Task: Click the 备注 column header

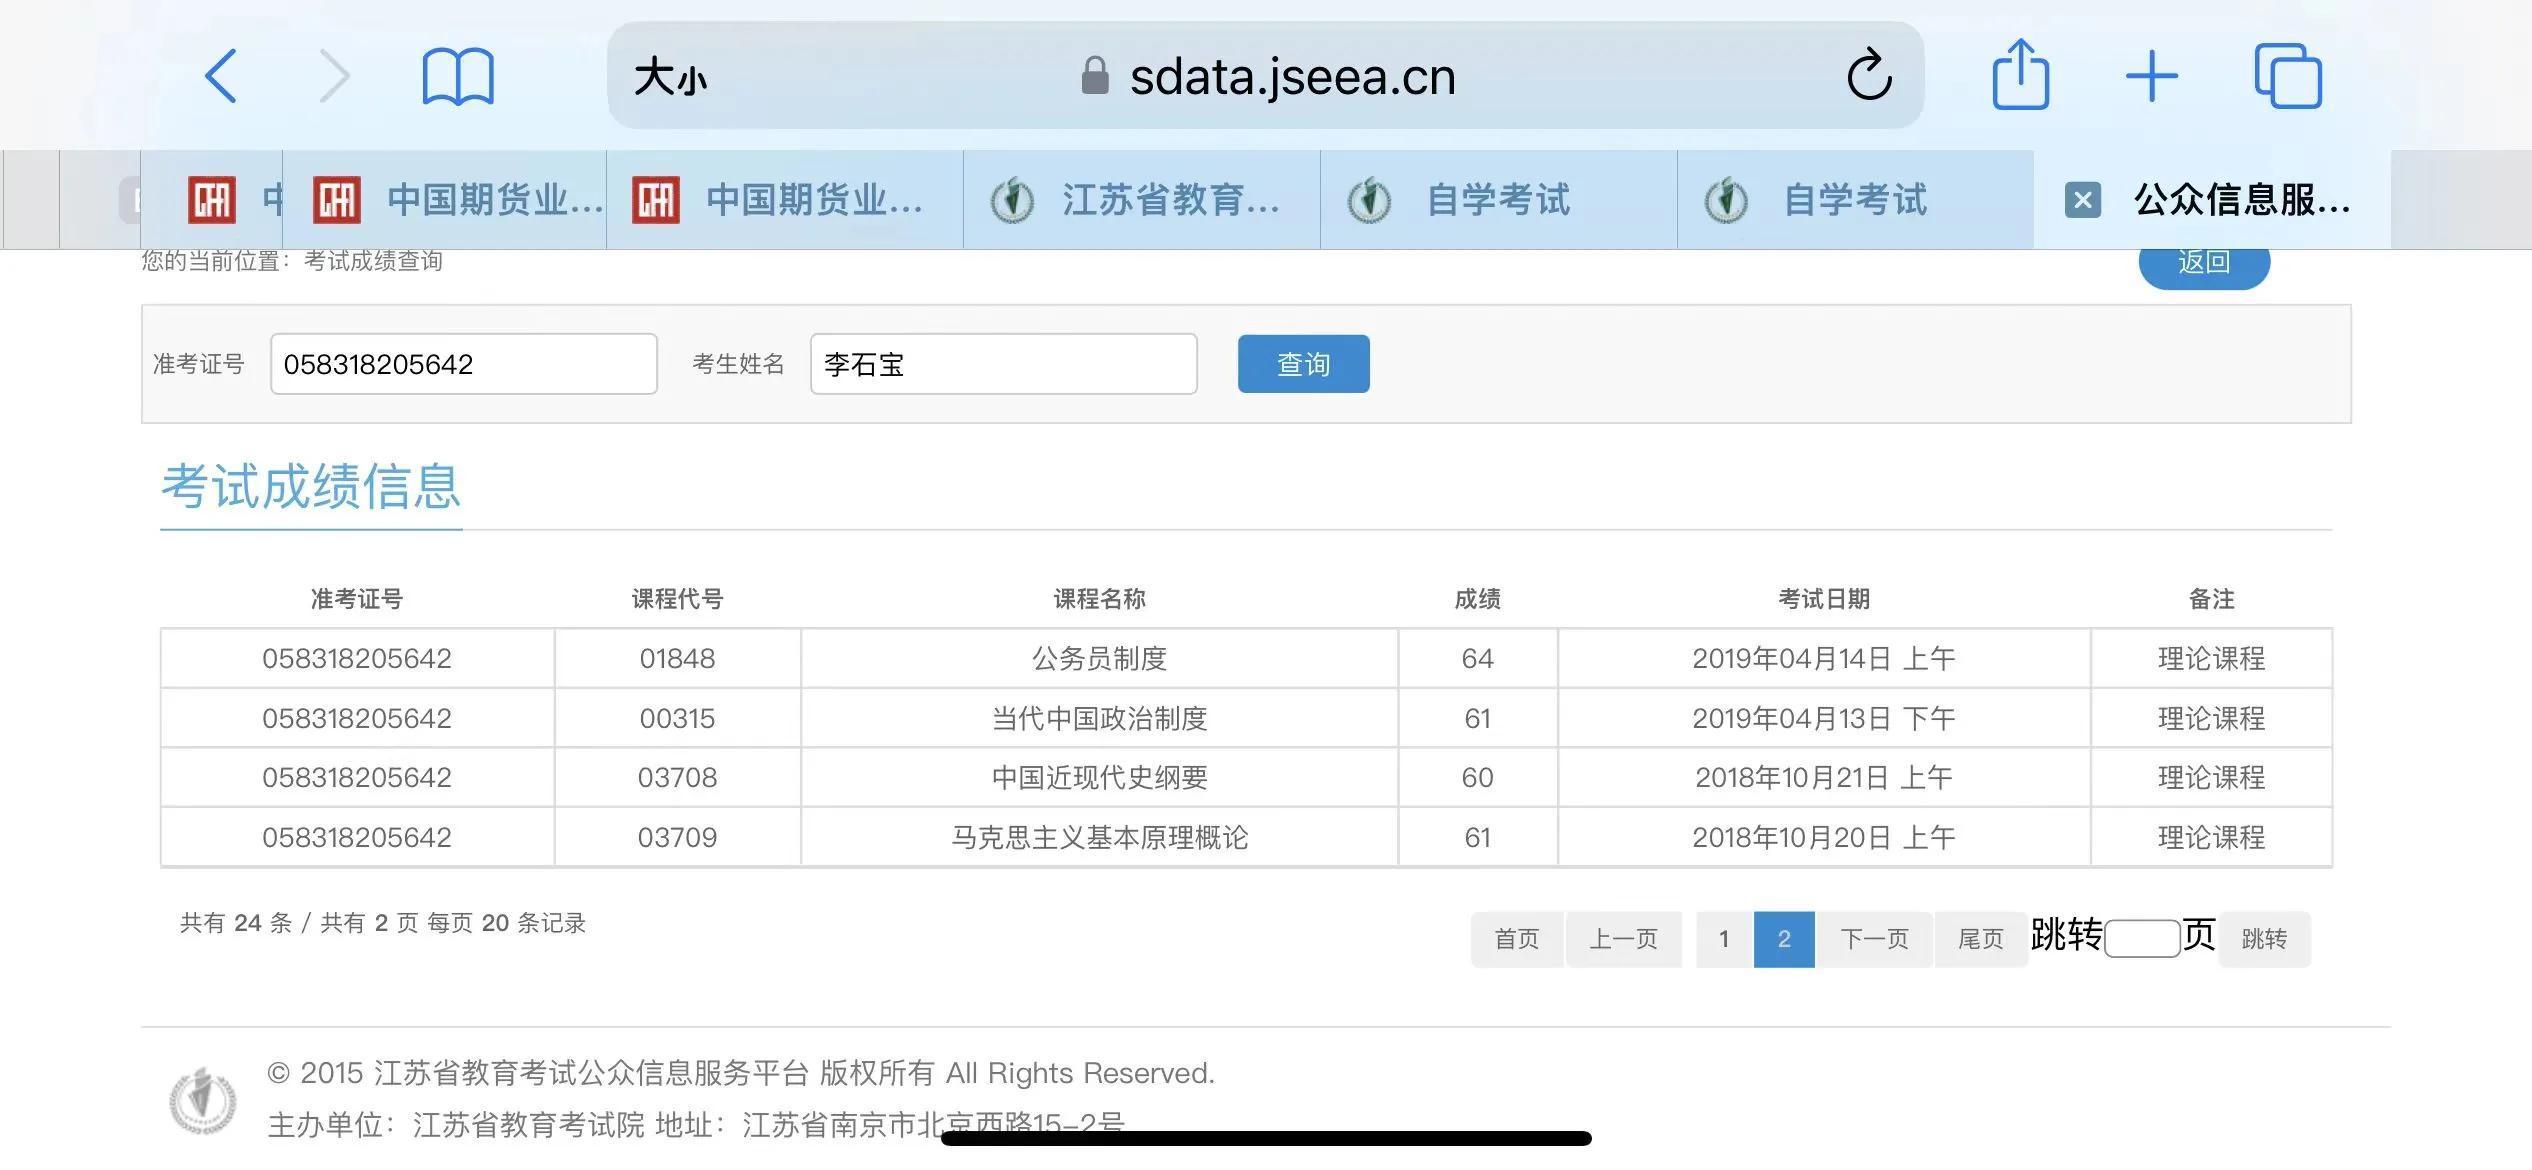Action: (x=2212, y=599)
